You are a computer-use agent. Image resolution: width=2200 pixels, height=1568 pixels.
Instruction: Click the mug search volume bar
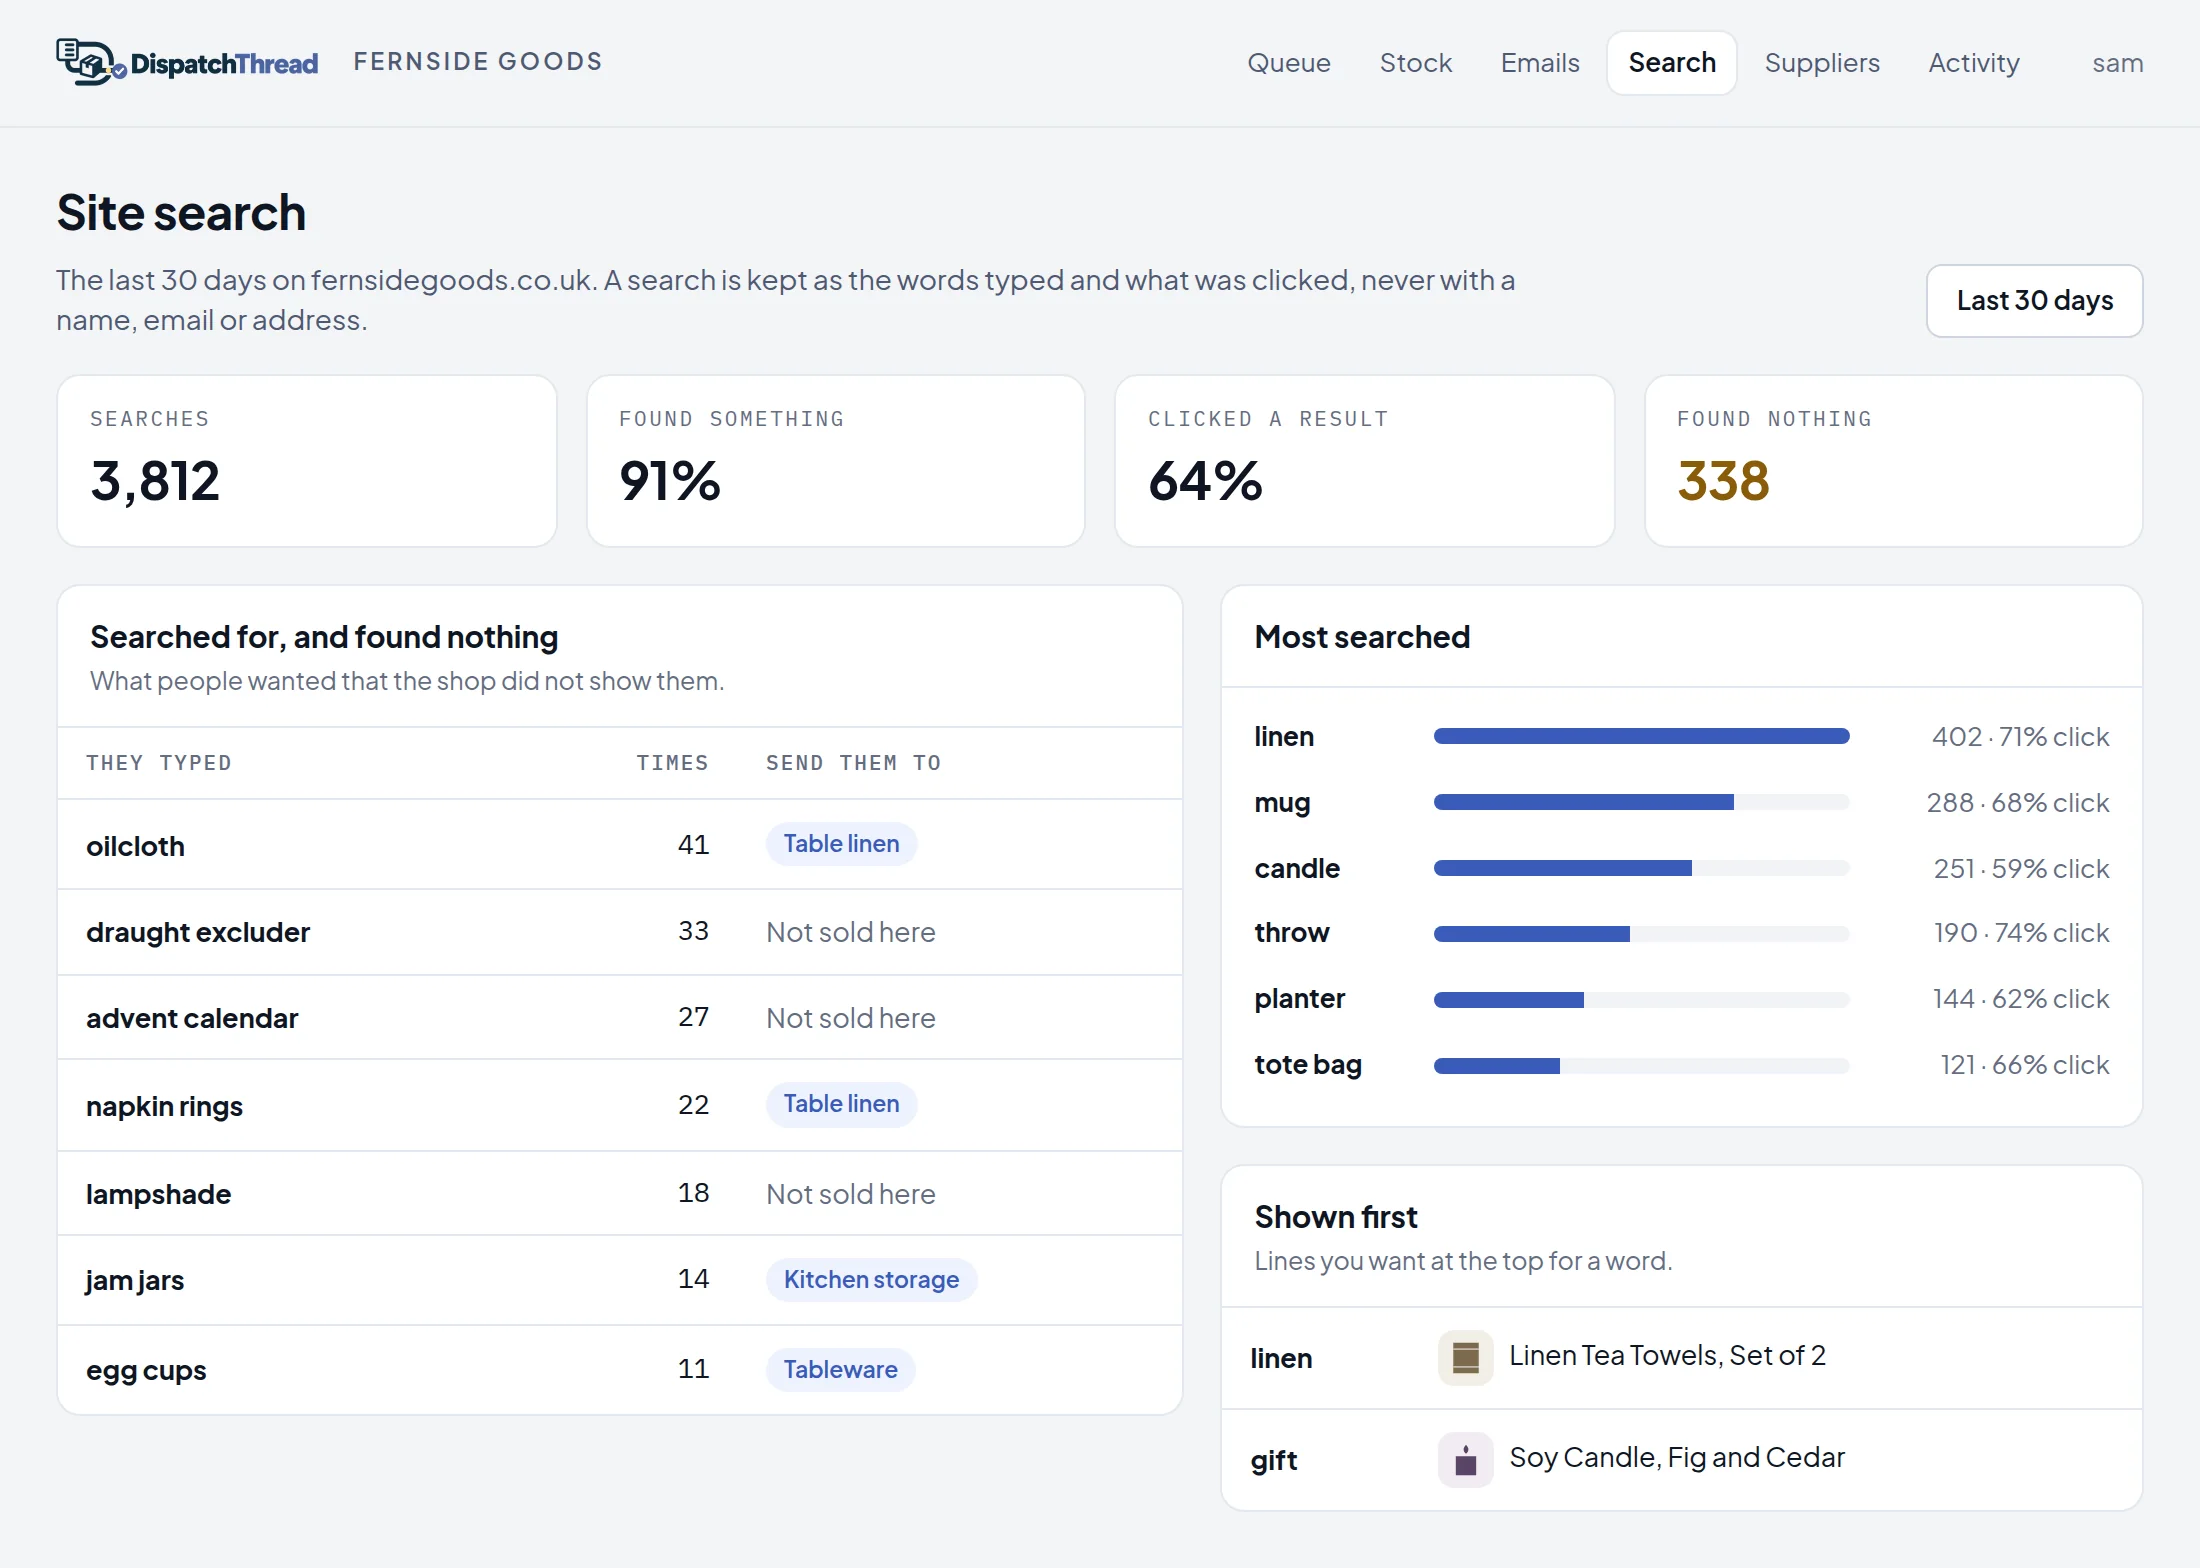click(x=1641, y=802)
